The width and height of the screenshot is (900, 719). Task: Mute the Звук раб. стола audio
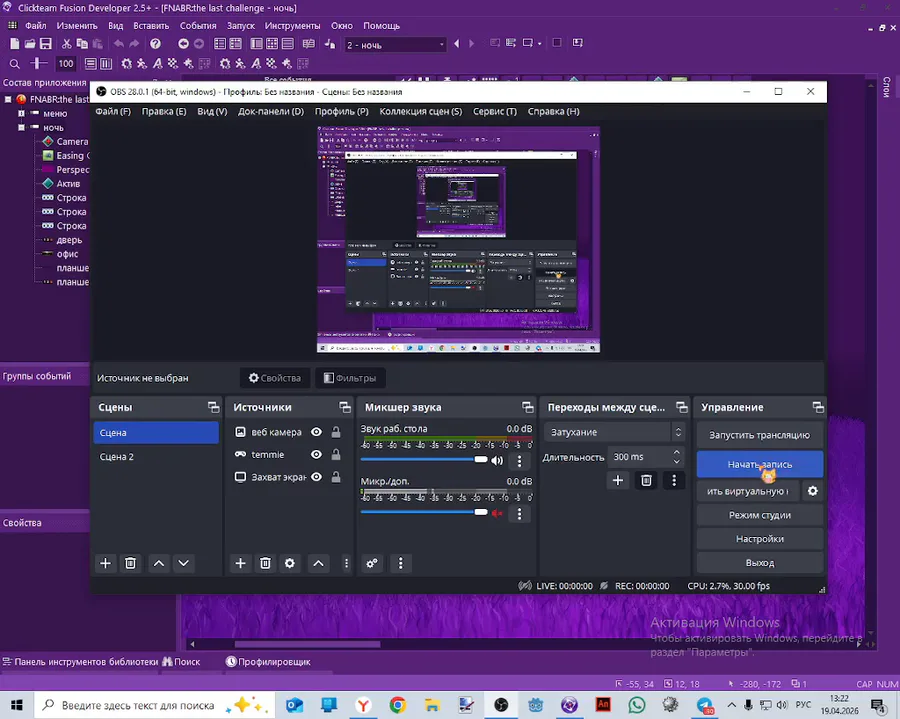497,460
